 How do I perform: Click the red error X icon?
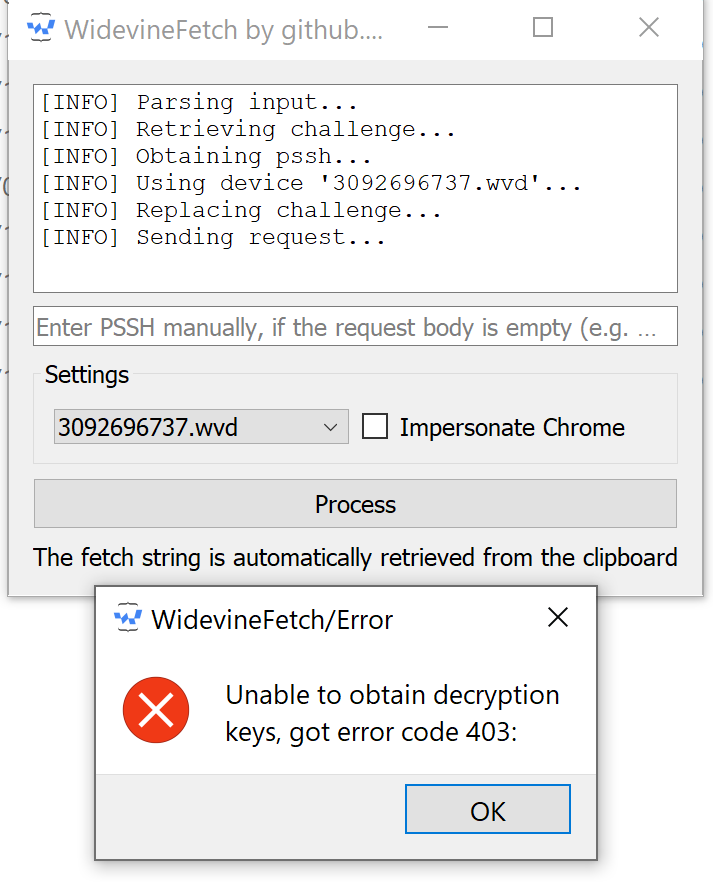coord(156,710)
